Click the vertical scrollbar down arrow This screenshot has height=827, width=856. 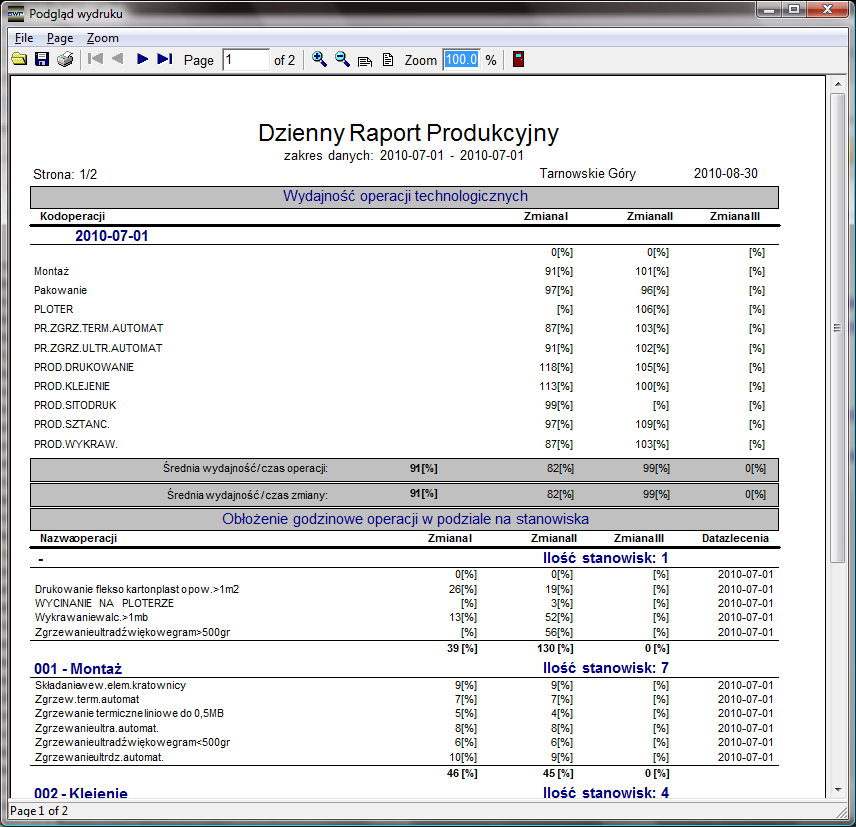pyautogui.click(x=838, y=792)
